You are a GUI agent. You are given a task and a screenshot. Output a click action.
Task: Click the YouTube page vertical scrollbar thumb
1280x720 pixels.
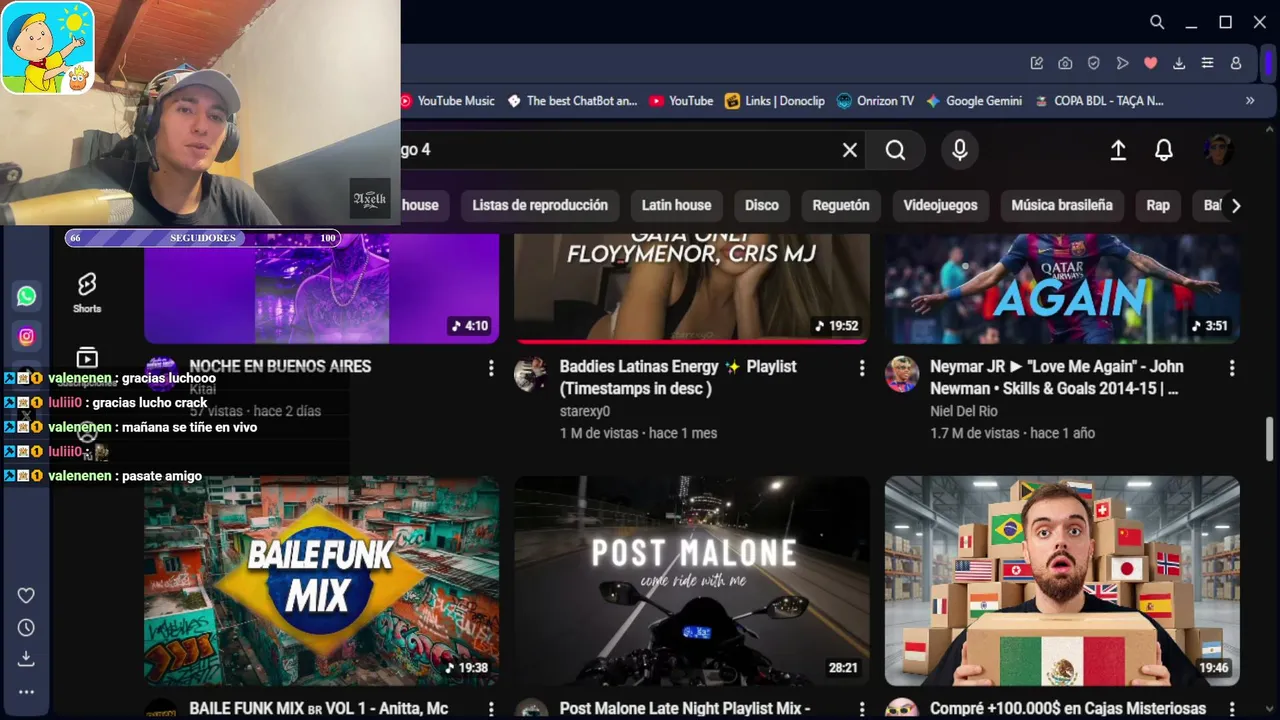(1270, 439)
